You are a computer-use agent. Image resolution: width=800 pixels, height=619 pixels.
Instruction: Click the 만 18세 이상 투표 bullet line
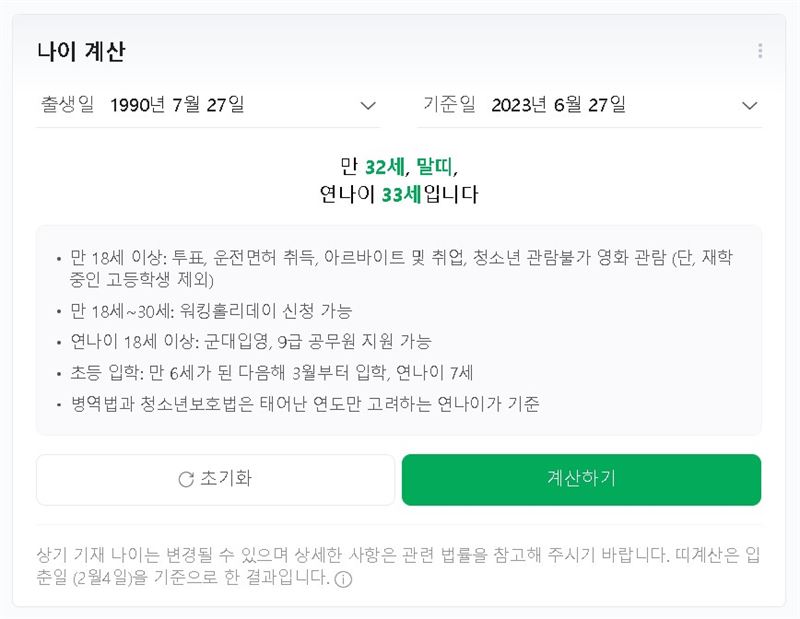pyautogui.click(x=397, y=258)
